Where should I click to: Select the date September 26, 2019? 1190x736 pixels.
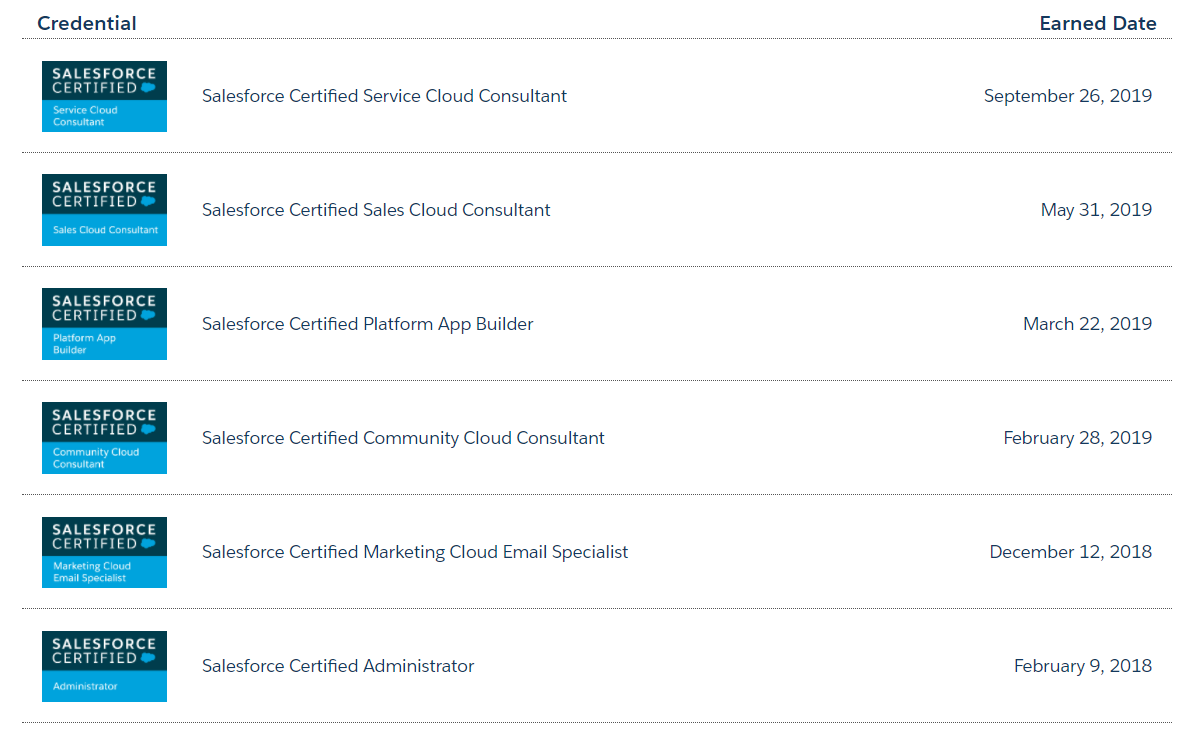pos(1067,96)
